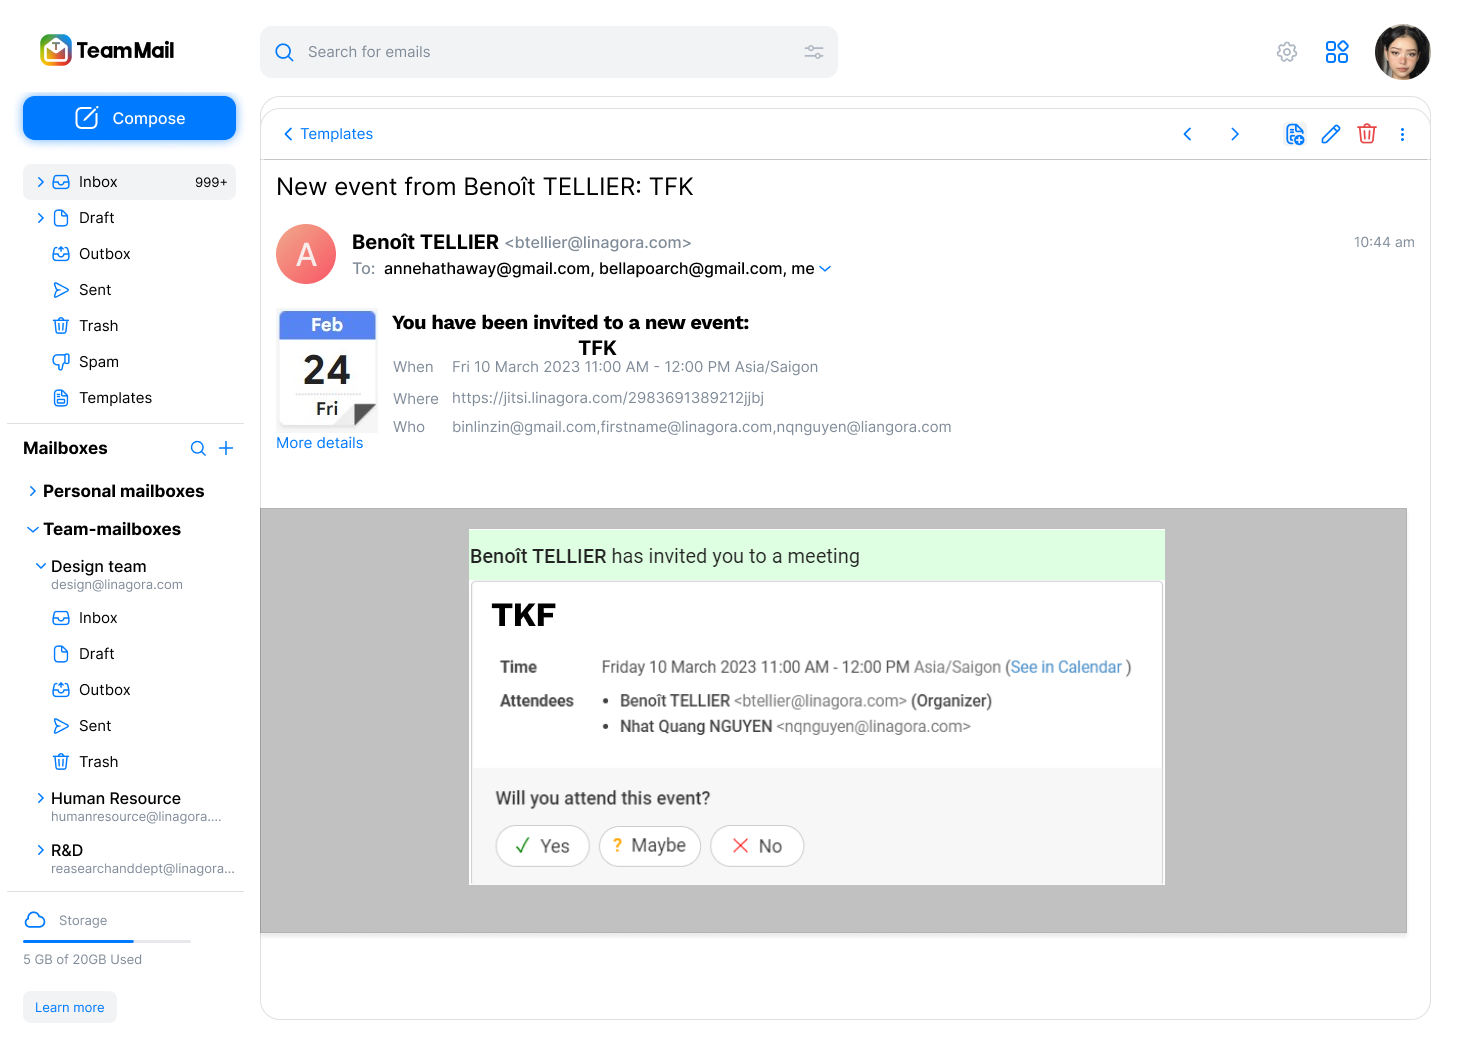This screenshot has width=1461, height=1059.
Task: Expand the recipients list chevron next to me
Action: pyautogui.click(x=825, y=268)
